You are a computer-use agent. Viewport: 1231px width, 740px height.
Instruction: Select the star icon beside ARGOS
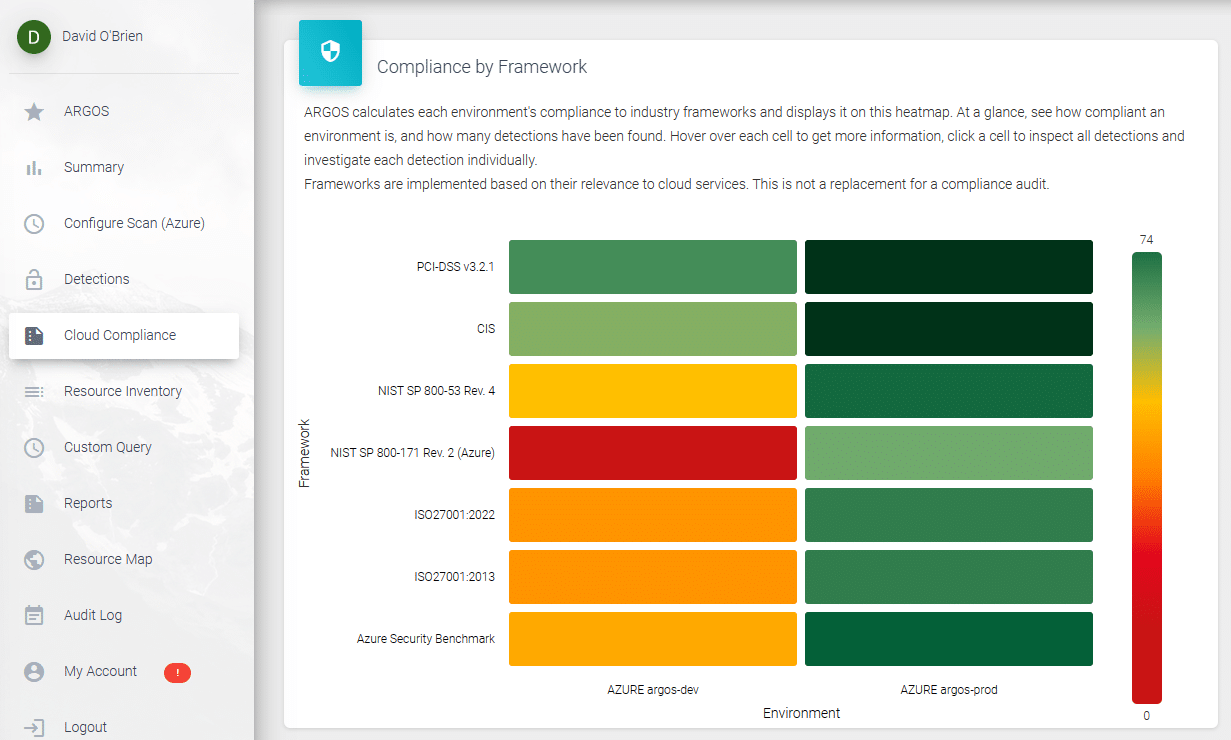pyautogui.click(x=31, y=111)
